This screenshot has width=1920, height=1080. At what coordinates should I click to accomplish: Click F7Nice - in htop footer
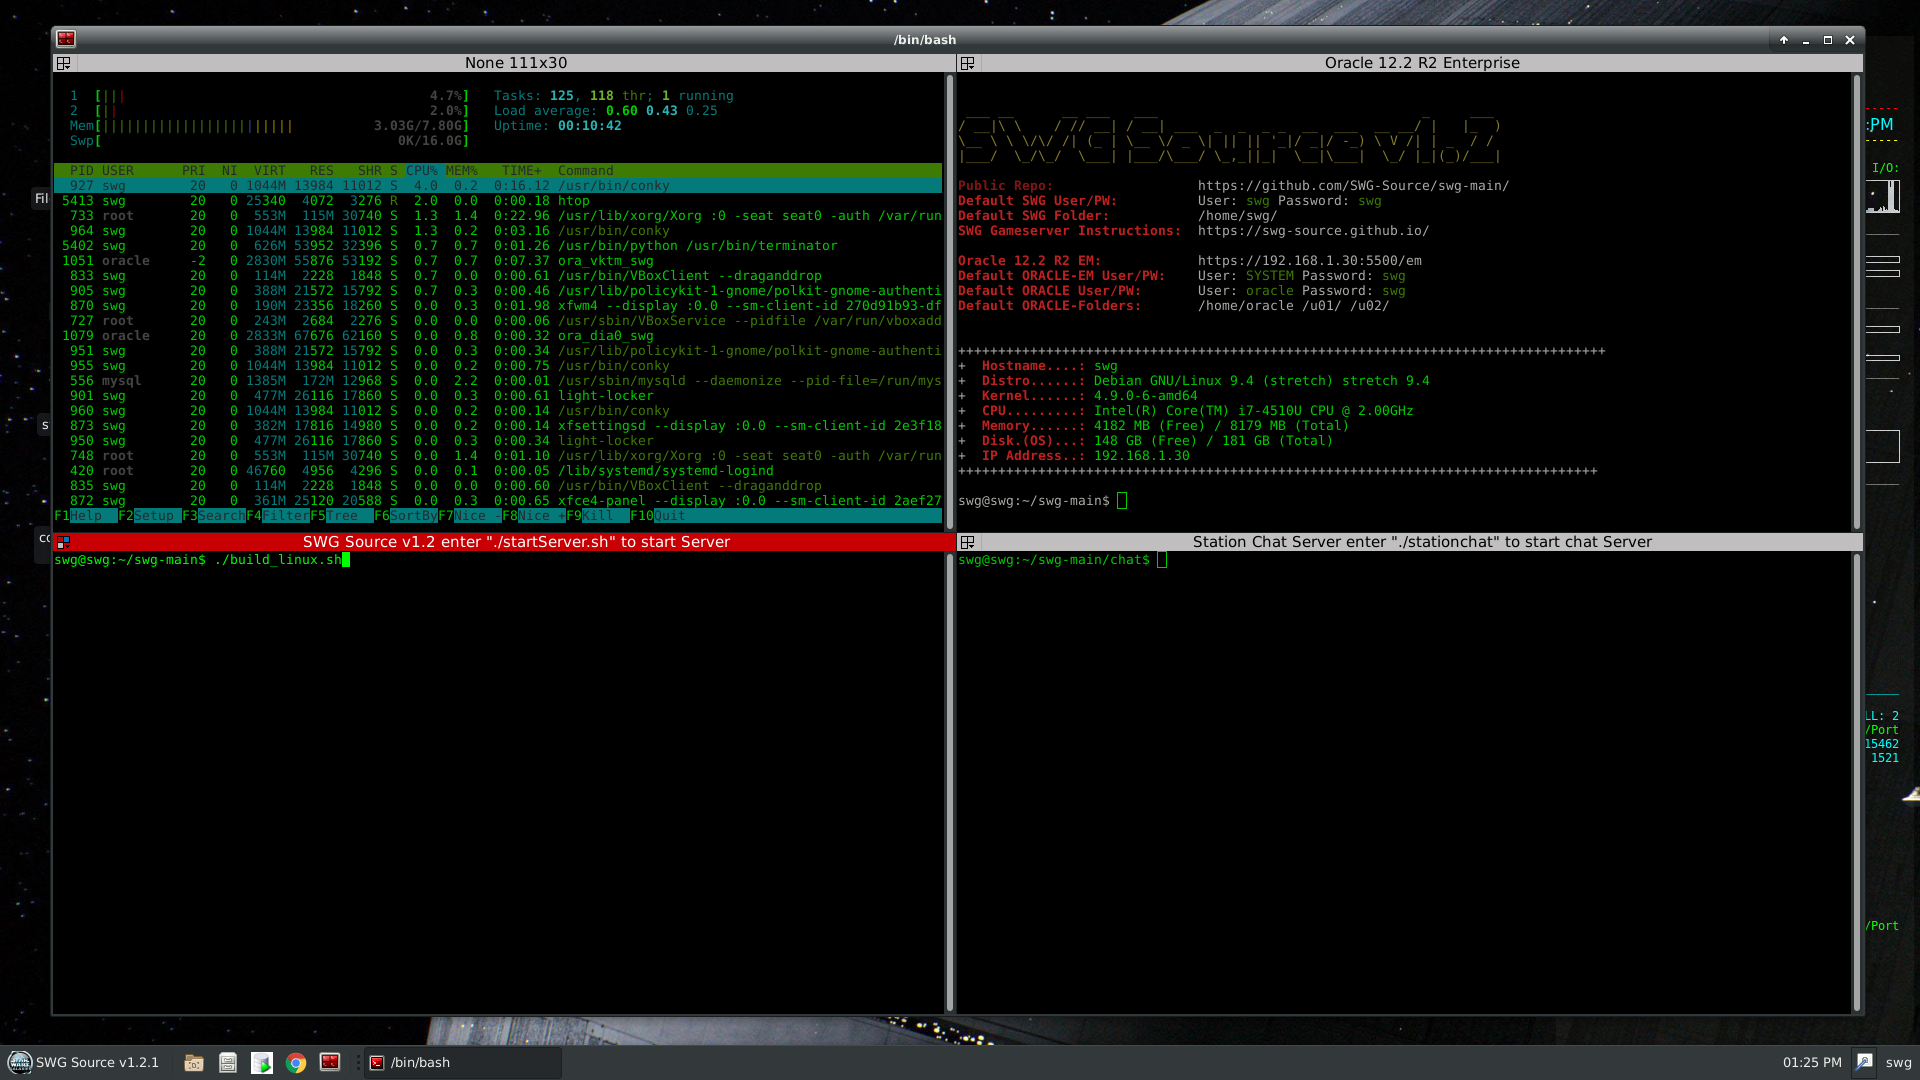(x=470, y=516)
